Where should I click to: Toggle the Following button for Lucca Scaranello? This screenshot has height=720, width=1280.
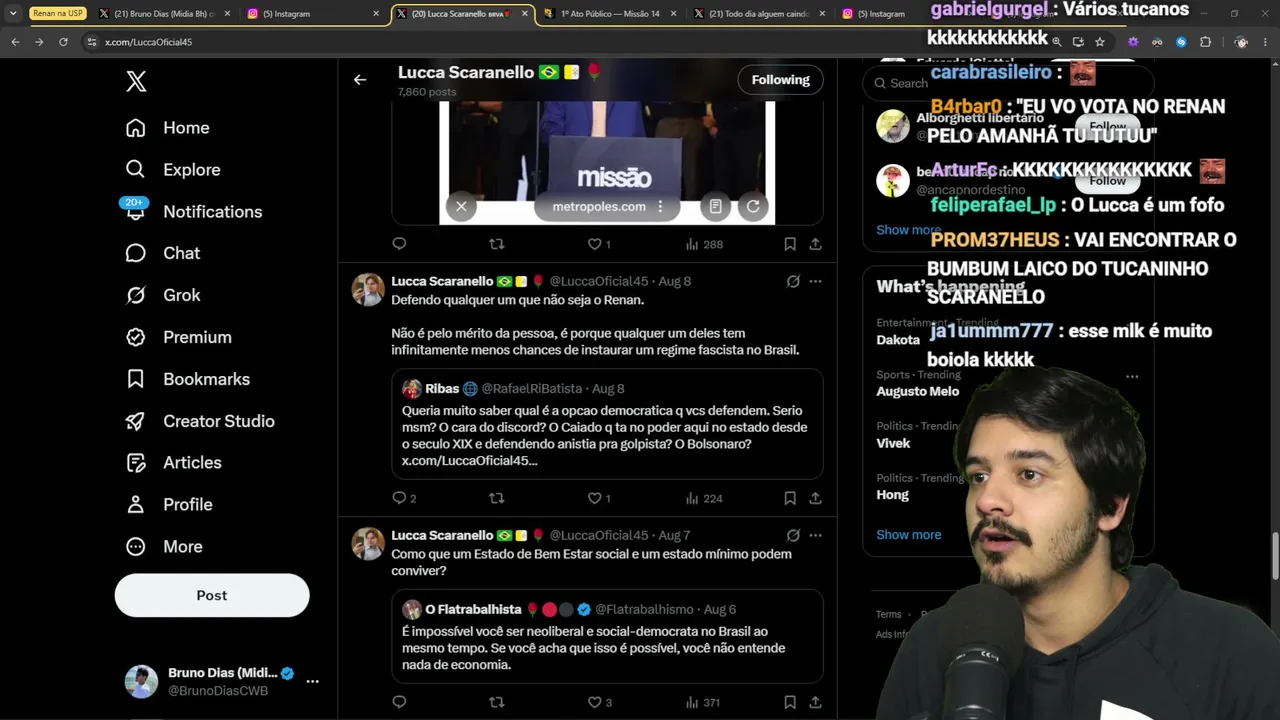click(x=780, y=80)
